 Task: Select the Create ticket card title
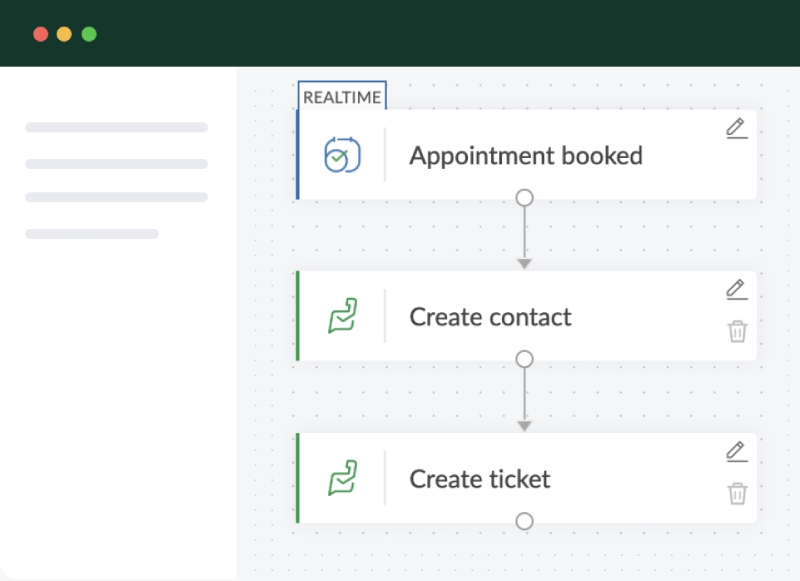point(479,480)
